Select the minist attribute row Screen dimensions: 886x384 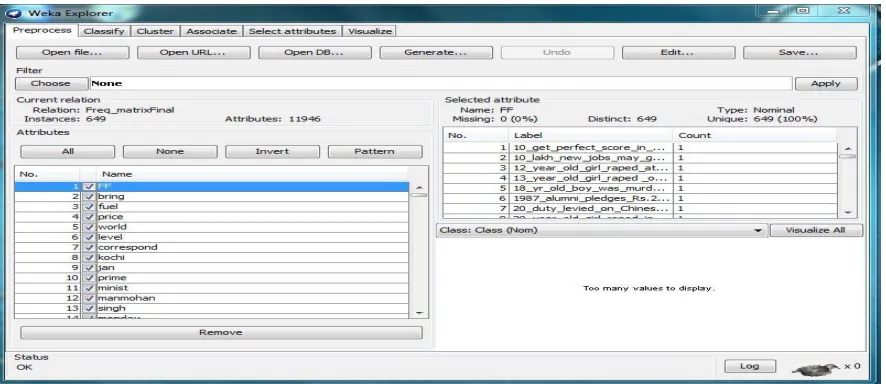coord(211,288)
